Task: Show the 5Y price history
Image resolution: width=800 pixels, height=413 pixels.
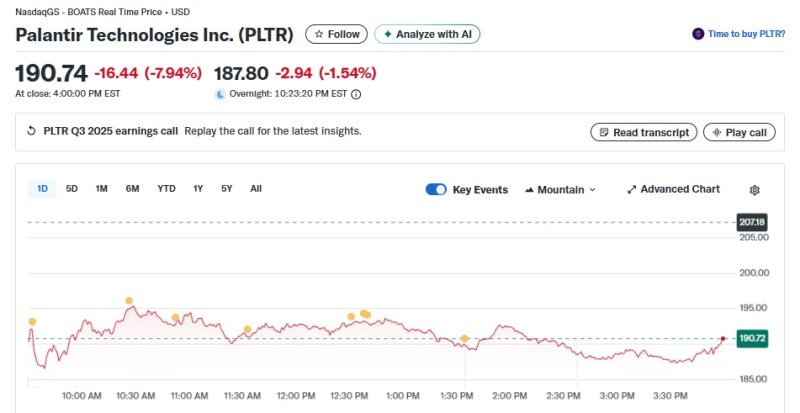Action: point(227,189)
